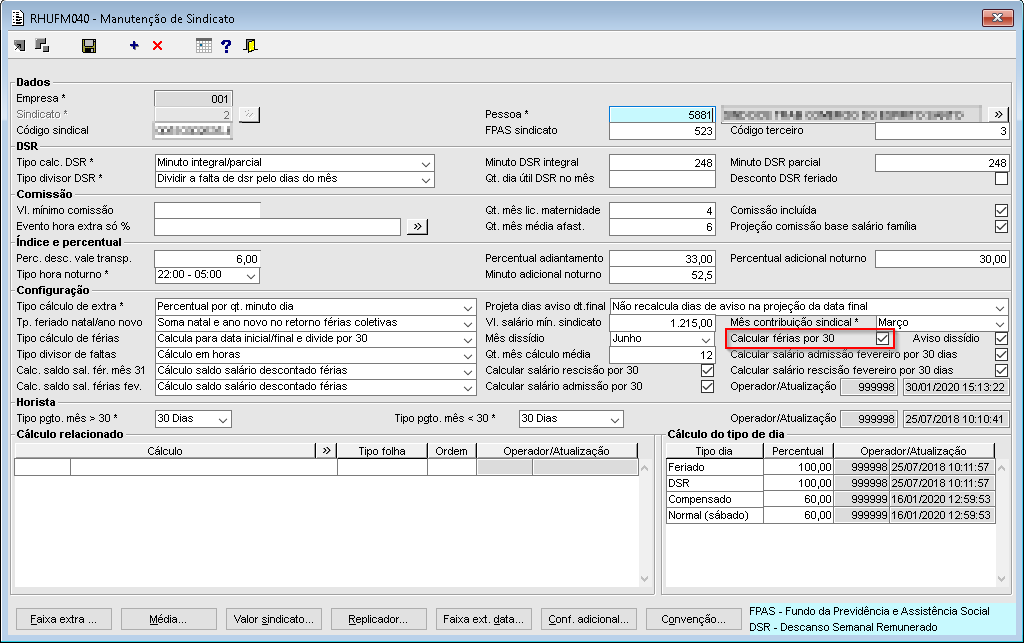The image size is (1024, 644).
Task: Open Valor sindicato... button
Action: 274,619
